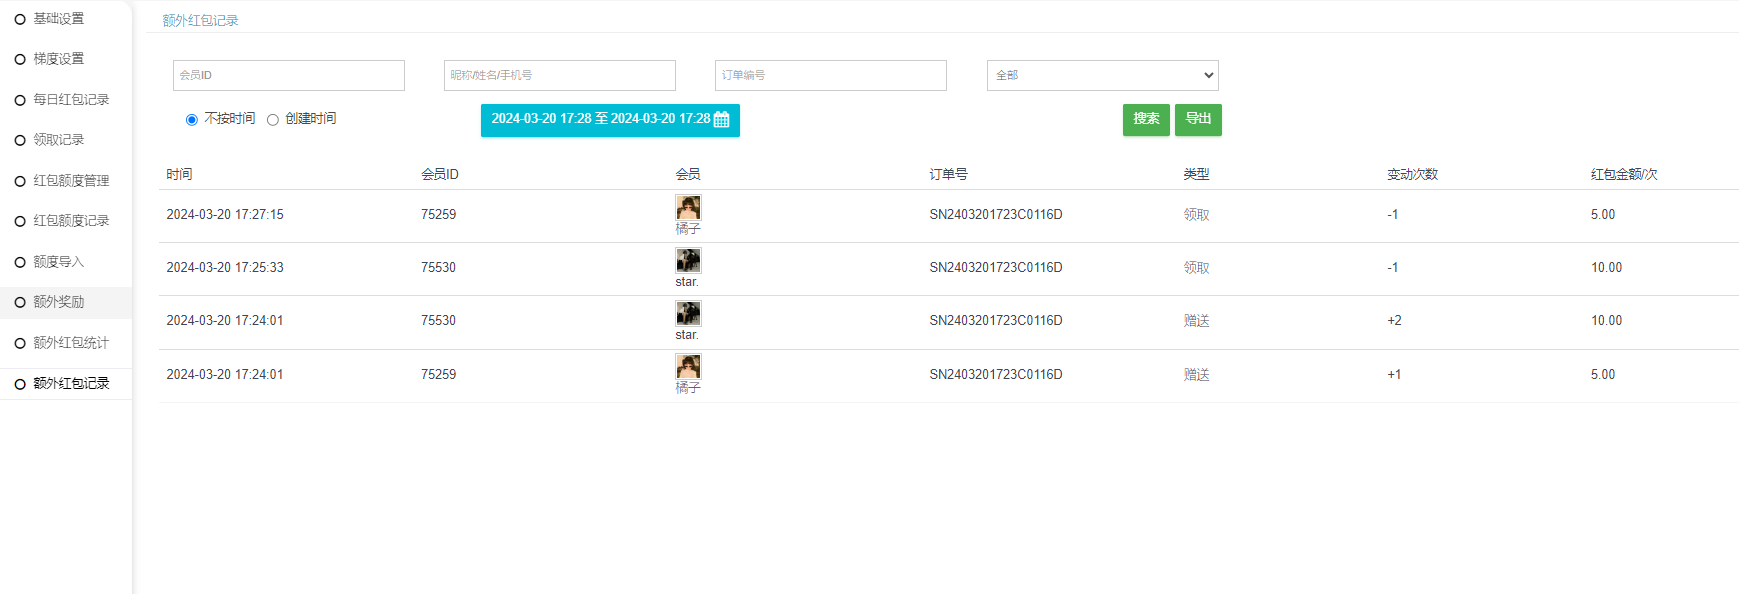Viewport: 1739px width, 594px height.
Task: Open 额度导入 in the sidebar
Action: [58, 262]
